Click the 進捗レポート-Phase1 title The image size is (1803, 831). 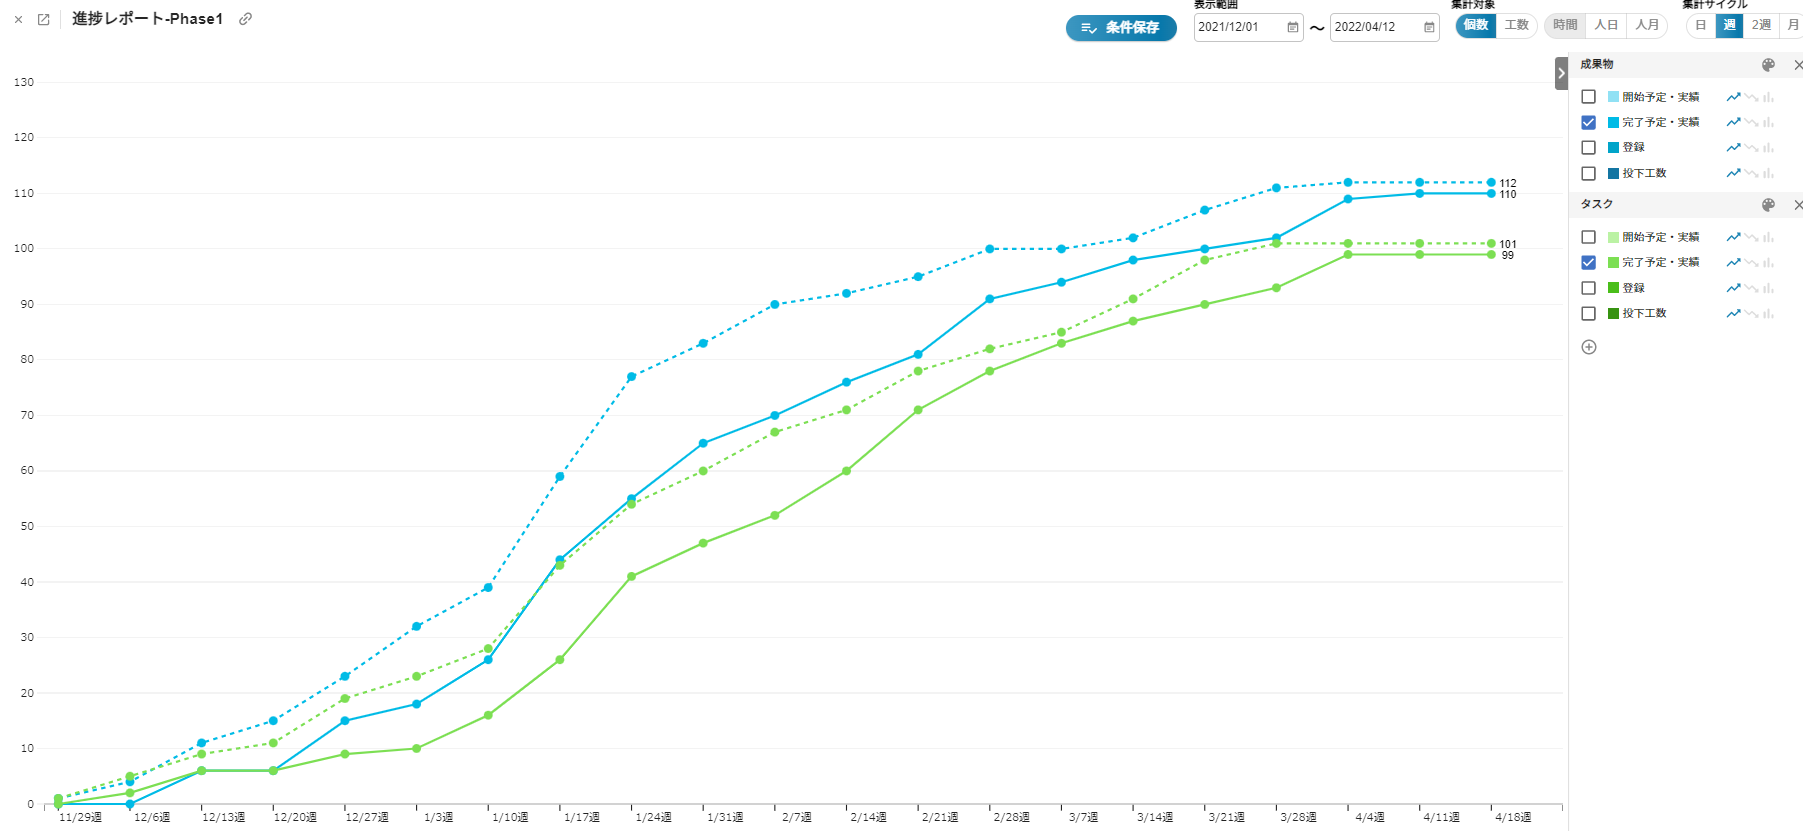[148, 19]
